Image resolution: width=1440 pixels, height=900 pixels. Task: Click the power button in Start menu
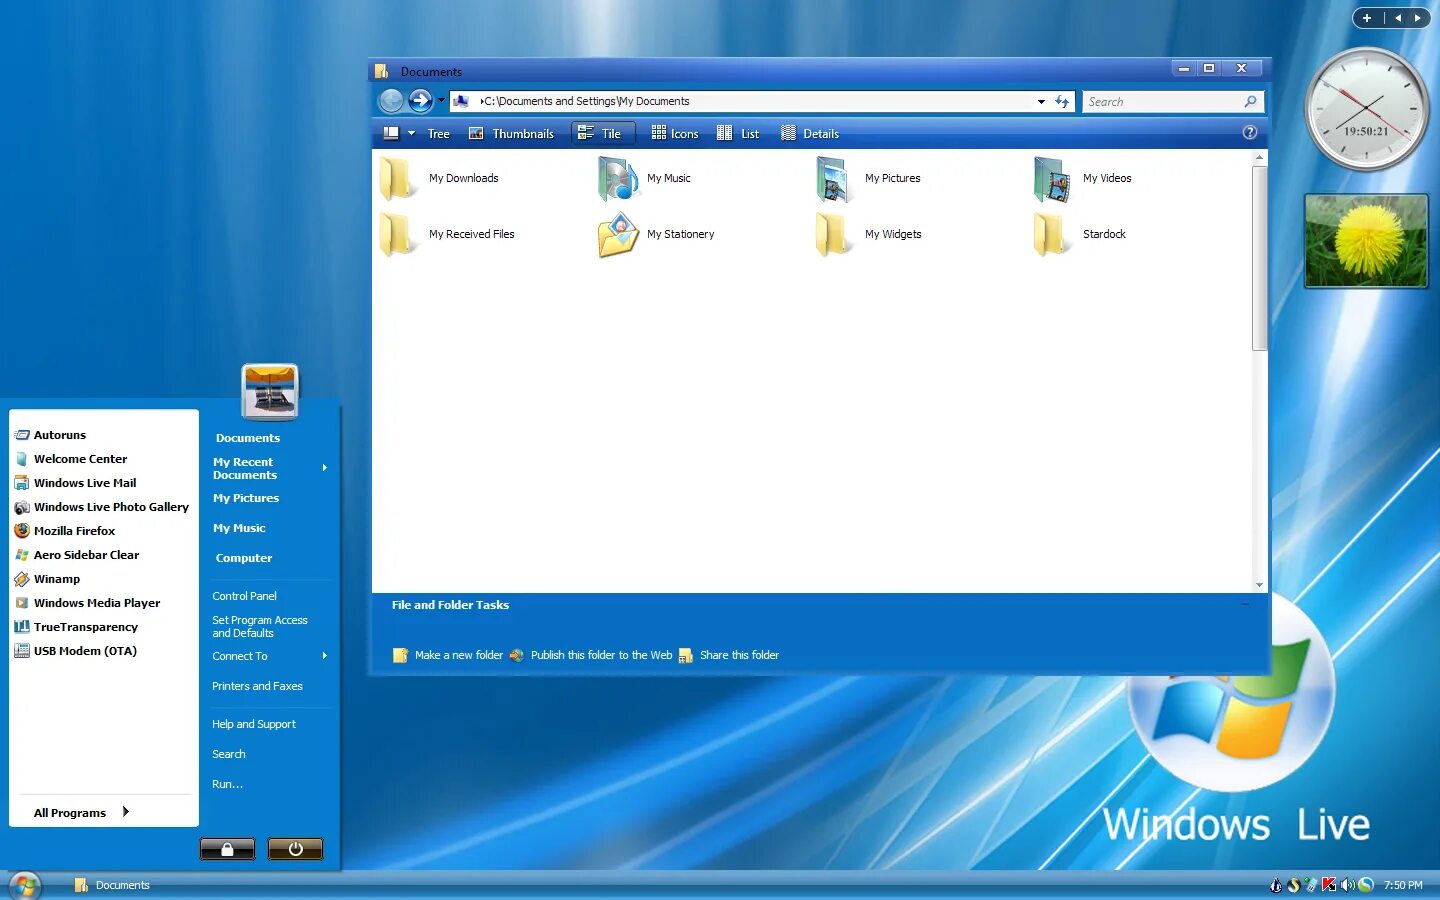tap(295, 849)
